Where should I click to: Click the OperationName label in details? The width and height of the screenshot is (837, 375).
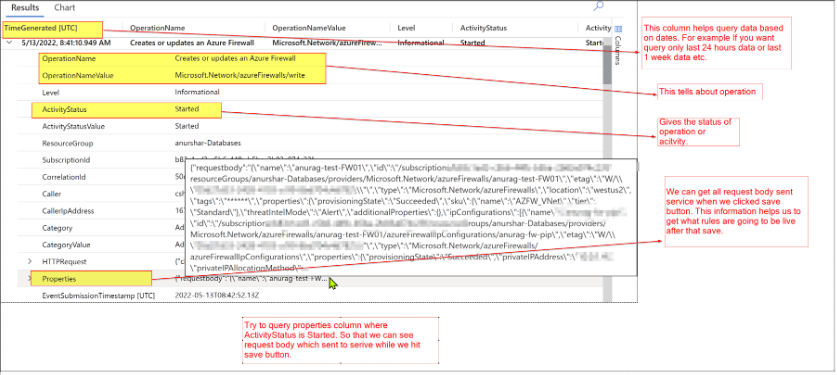point(69,59)
